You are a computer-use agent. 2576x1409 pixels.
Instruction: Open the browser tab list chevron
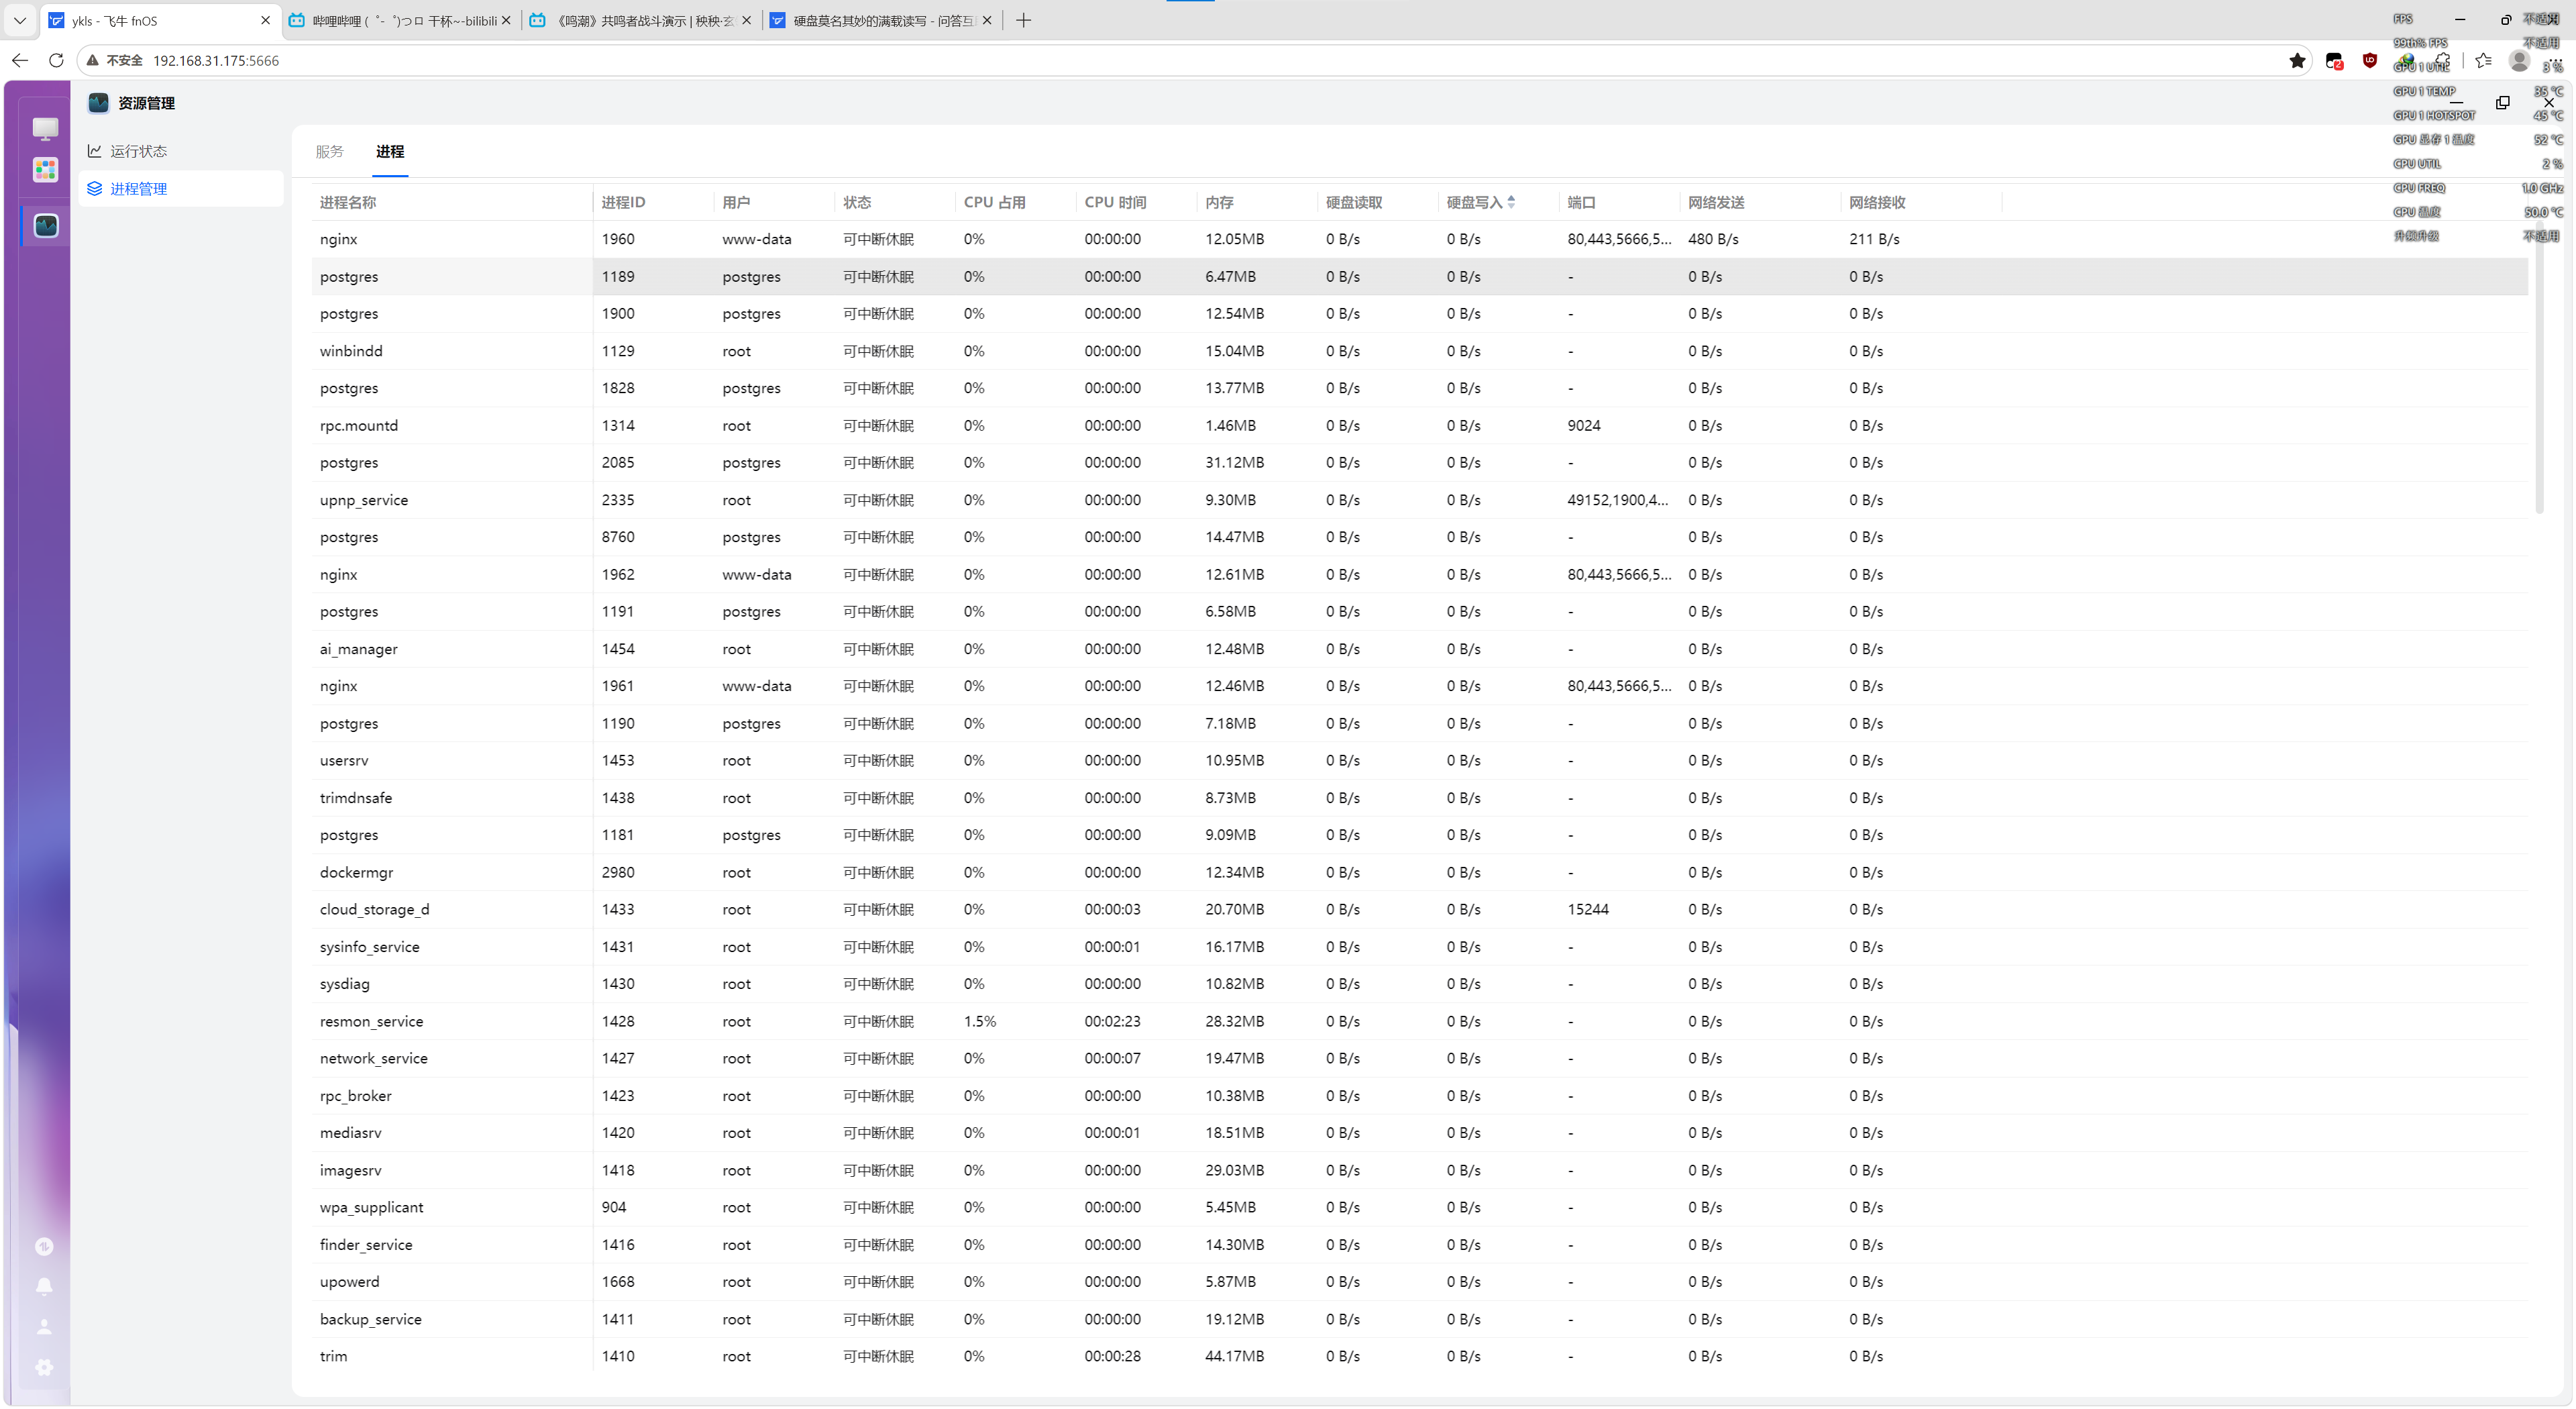point(20,20)
